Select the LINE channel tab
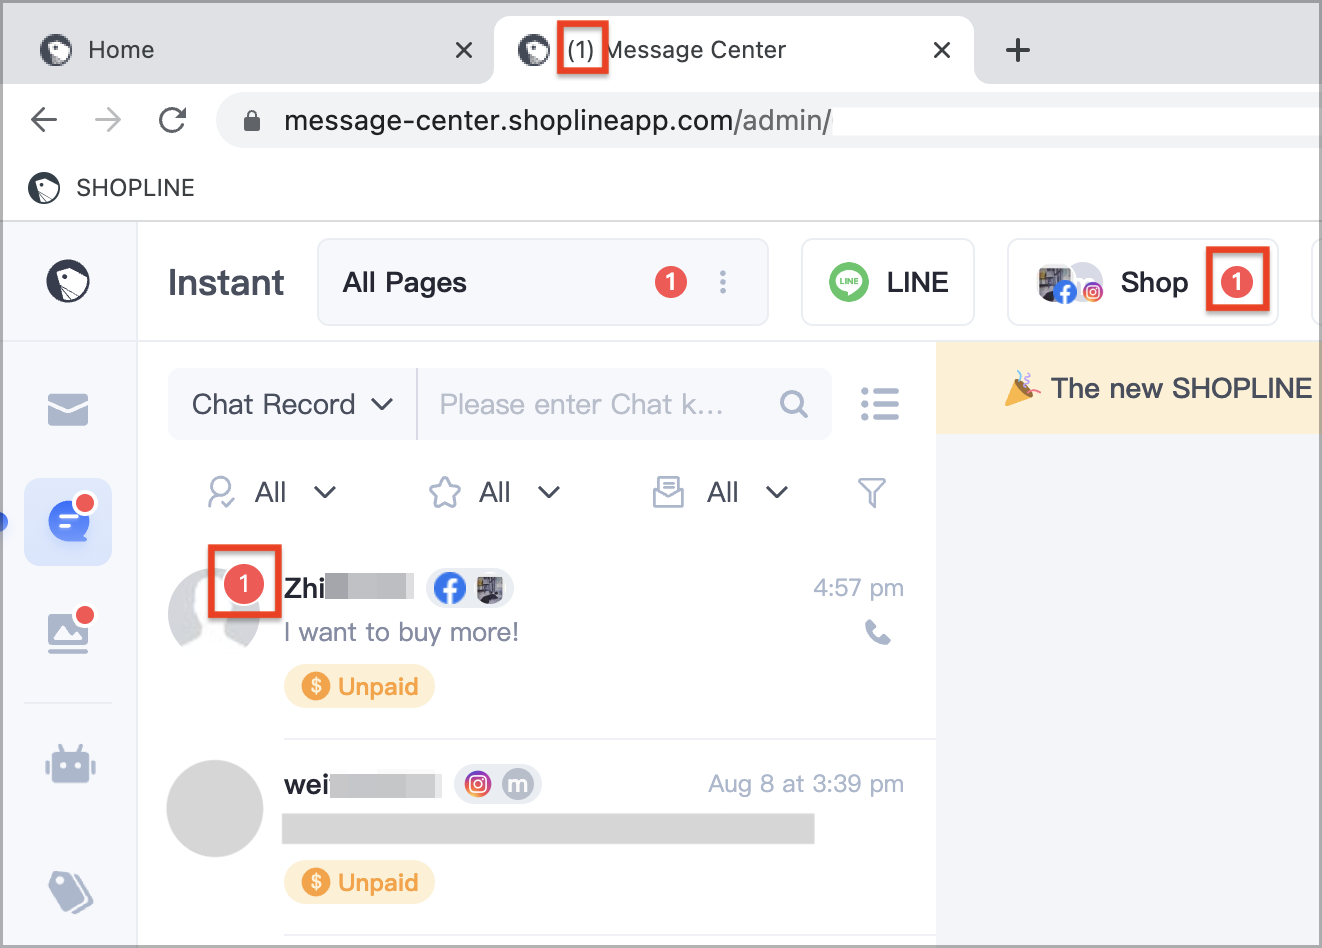 click(x=888, y=283)
